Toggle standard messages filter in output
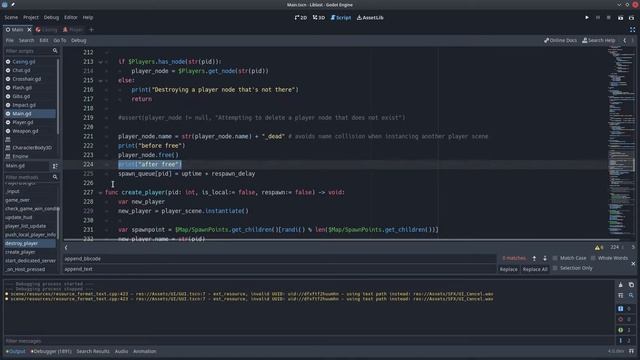Screen dimensions: 640x360 [625, 309]
